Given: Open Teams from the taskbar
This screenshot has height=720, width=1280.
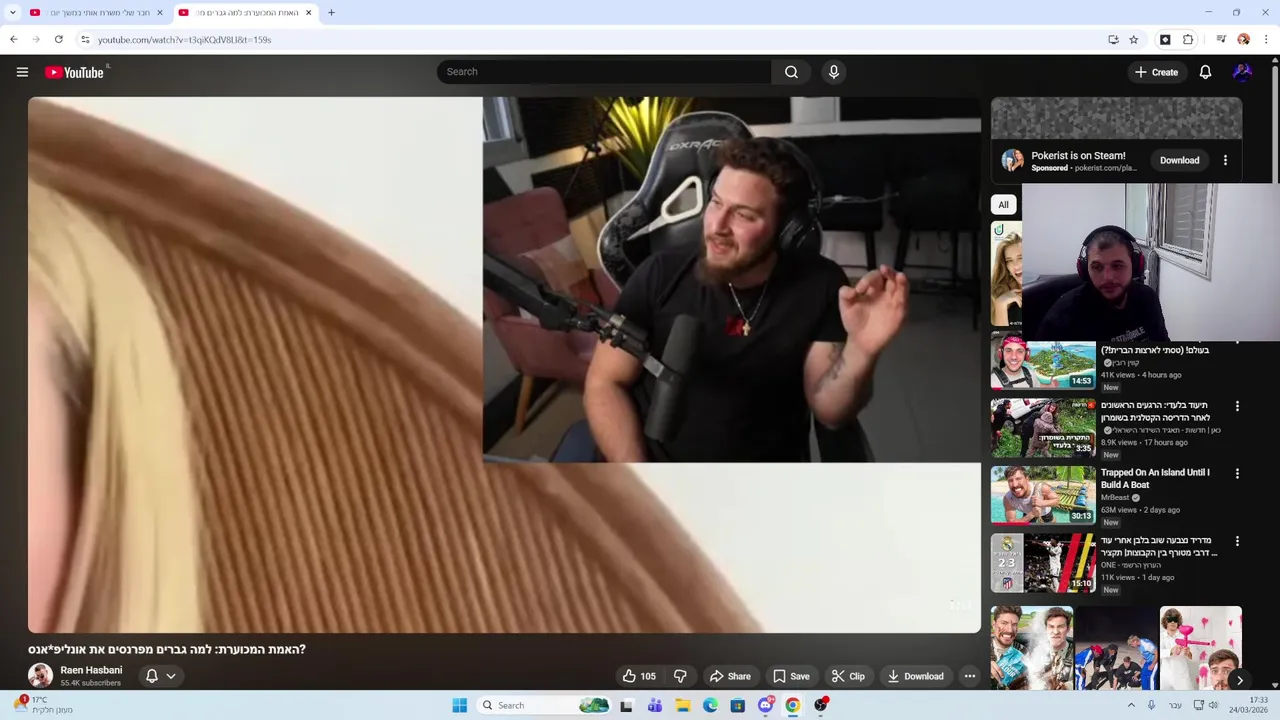Looking at the screenshot, I should tap(655, 705).
